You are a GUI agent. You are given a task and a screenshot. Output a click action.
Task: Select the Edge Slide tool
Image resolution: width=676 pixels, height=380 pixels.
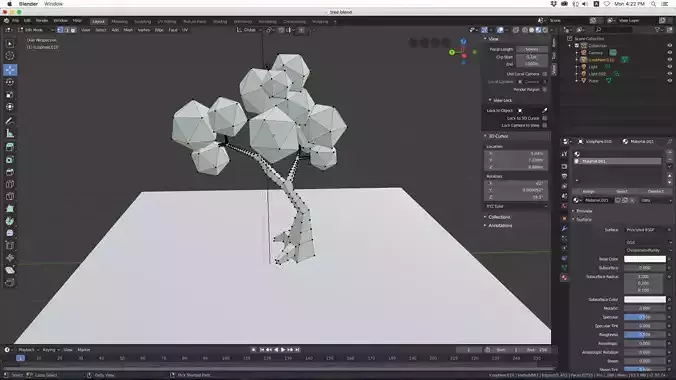tap(10, 245)
